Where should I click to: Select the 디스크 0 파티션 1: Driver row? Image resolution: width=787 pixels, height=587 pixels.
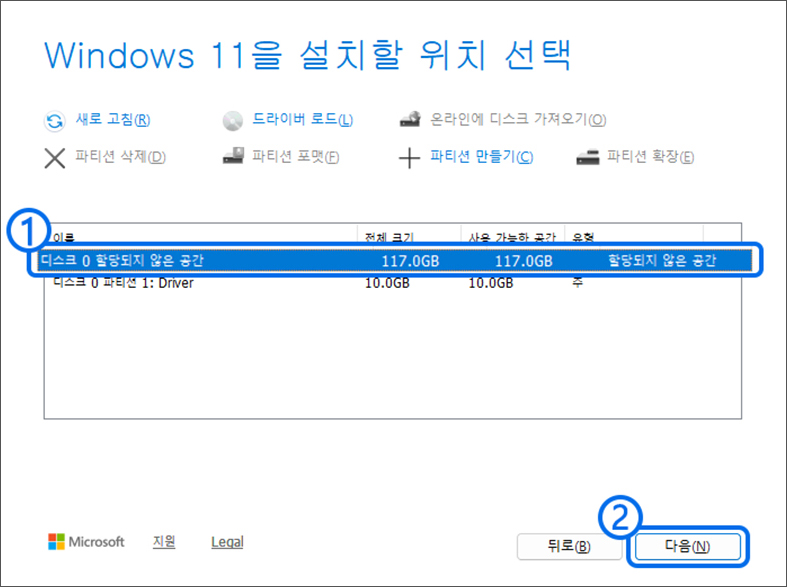392,283
